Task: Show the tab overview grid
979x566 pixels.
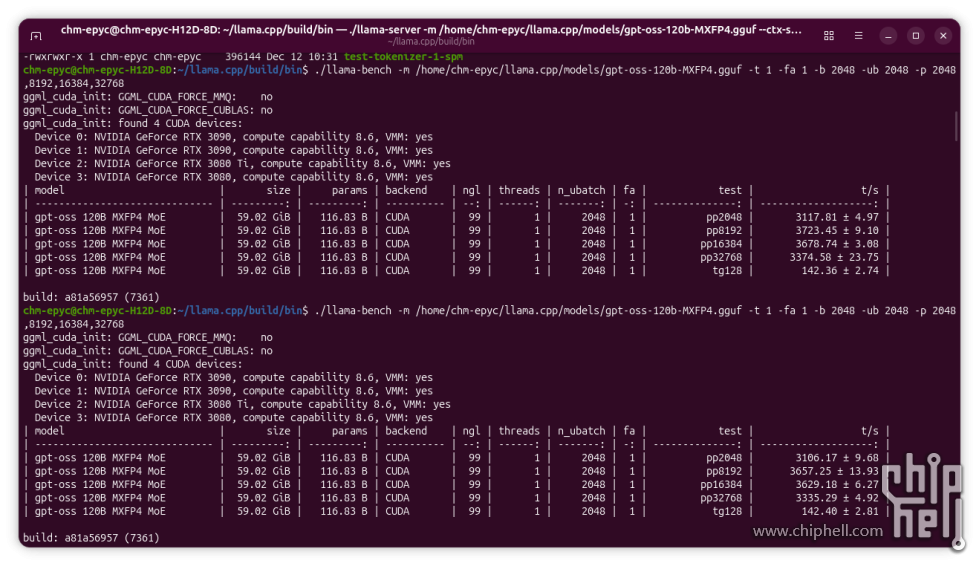Action: [829, 36]
